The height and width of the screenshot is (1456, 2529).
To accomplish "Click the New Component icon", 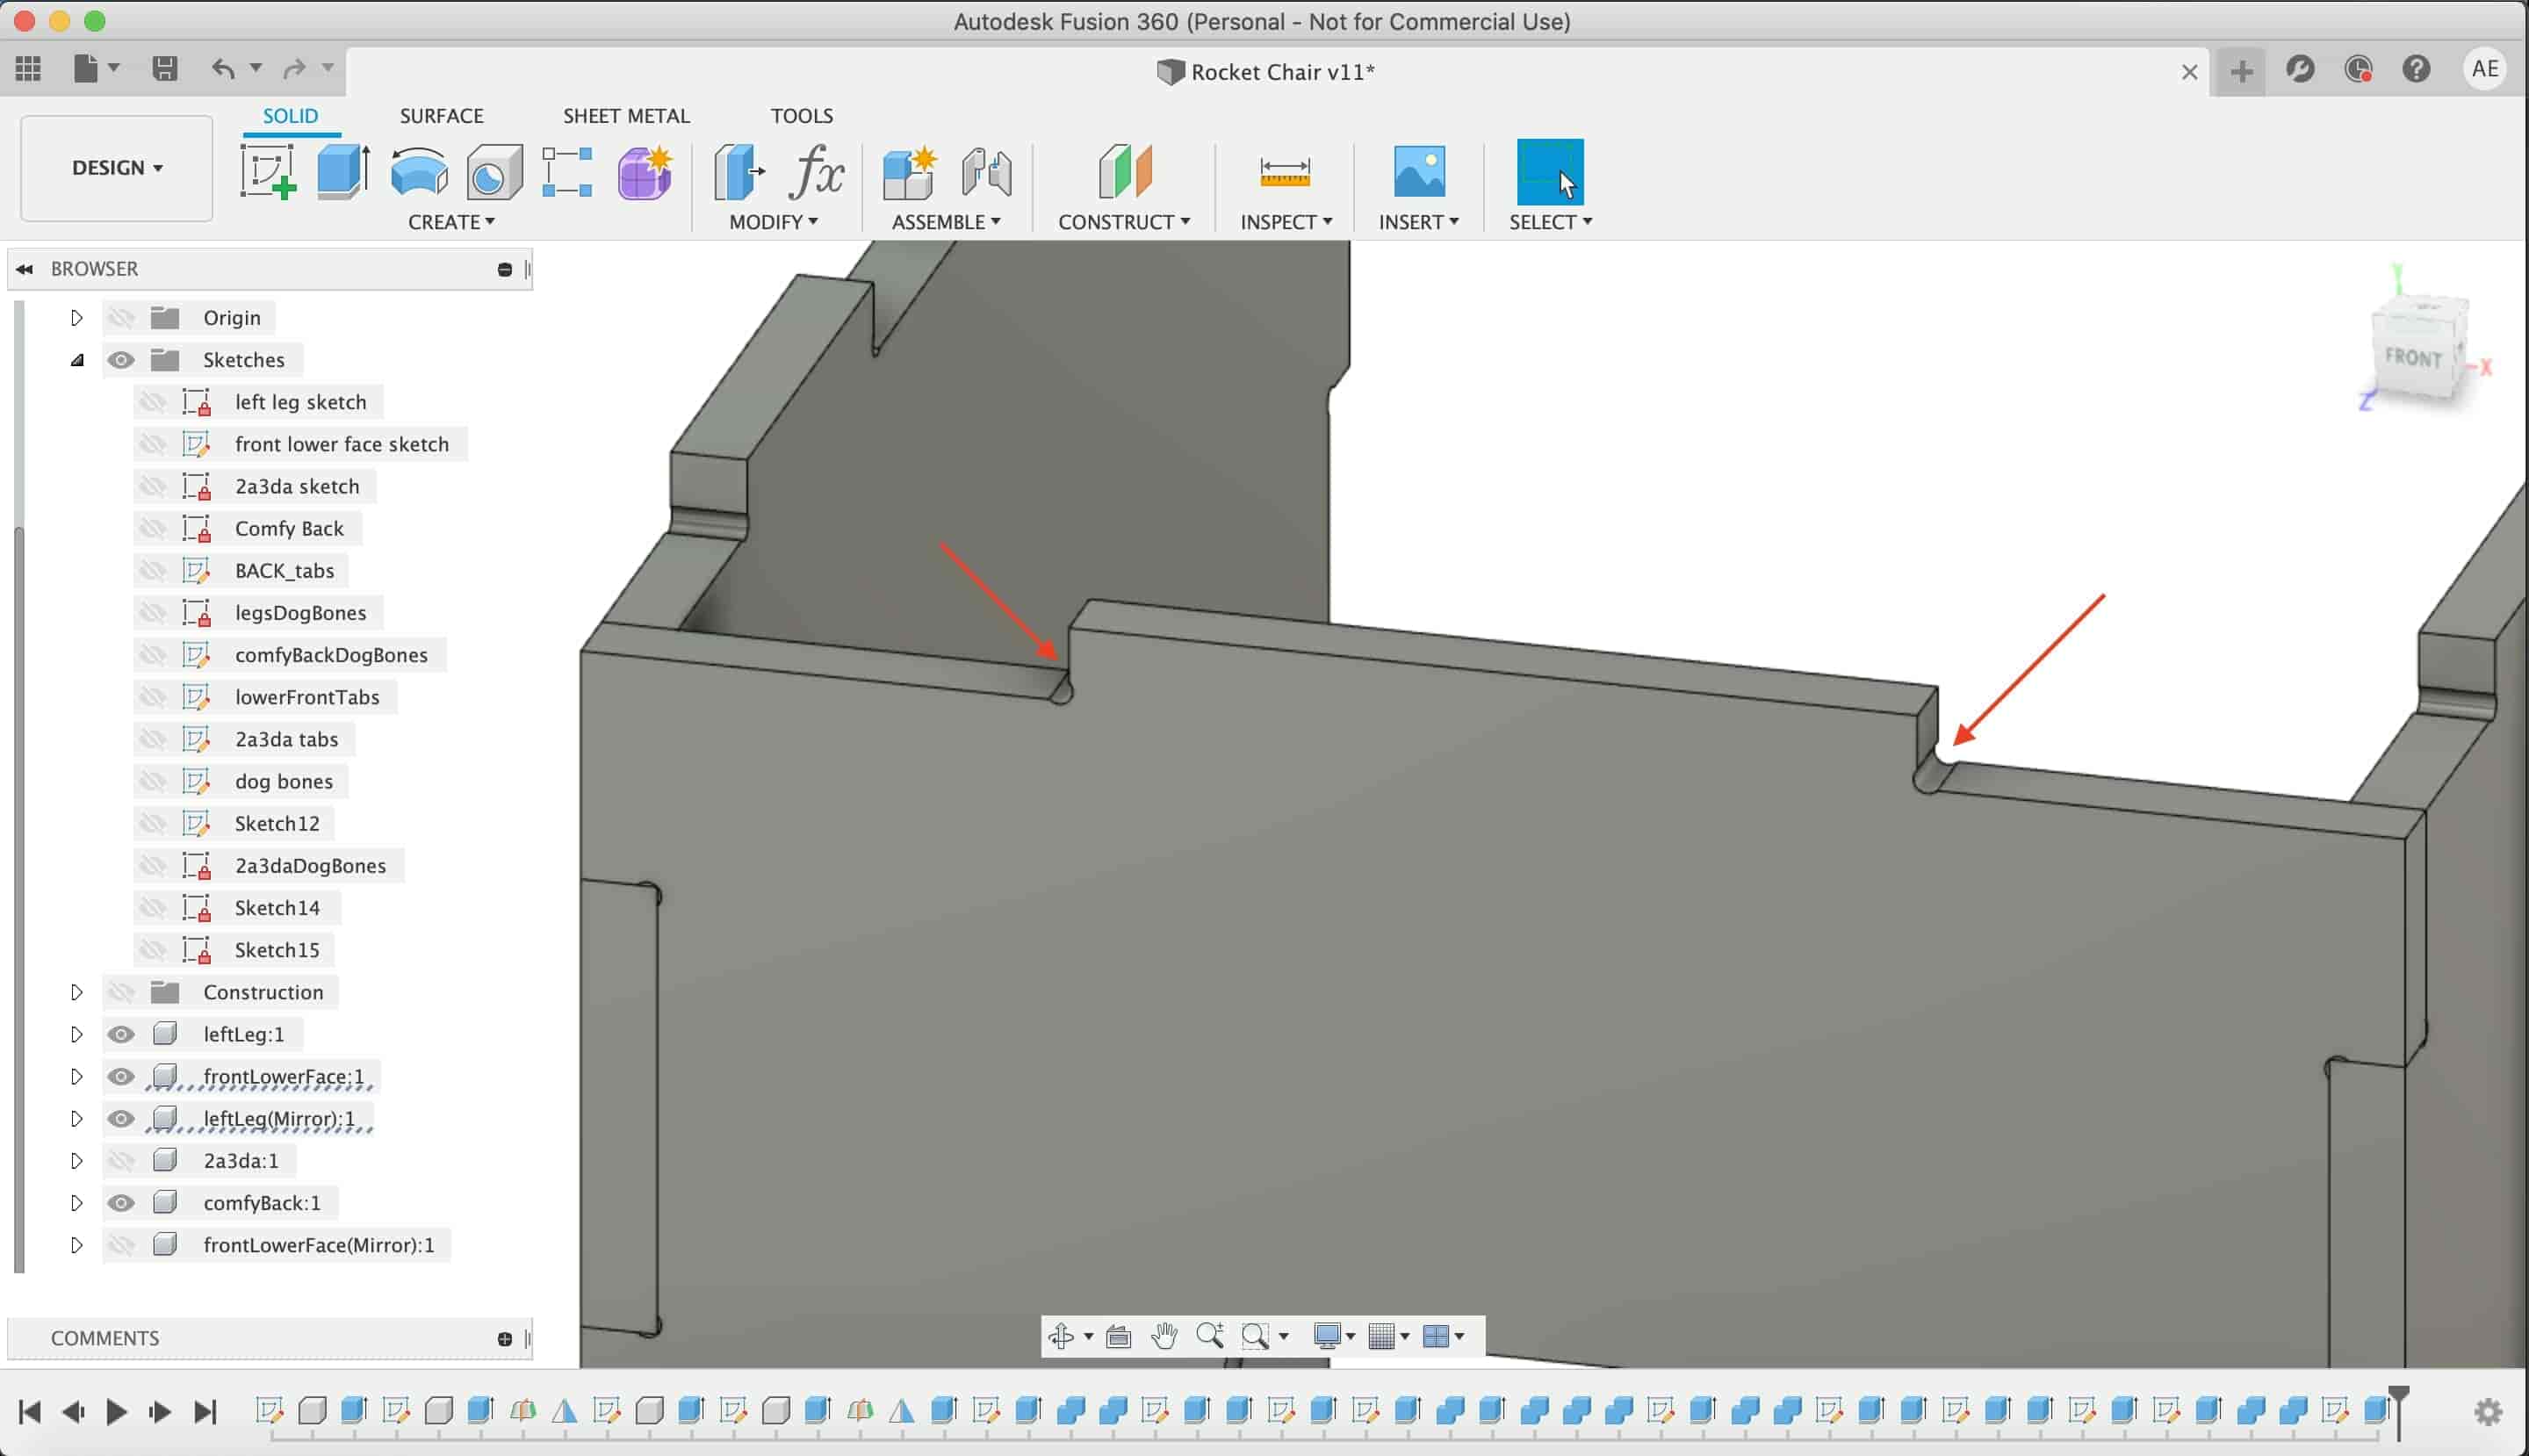I will pos(910,172).
